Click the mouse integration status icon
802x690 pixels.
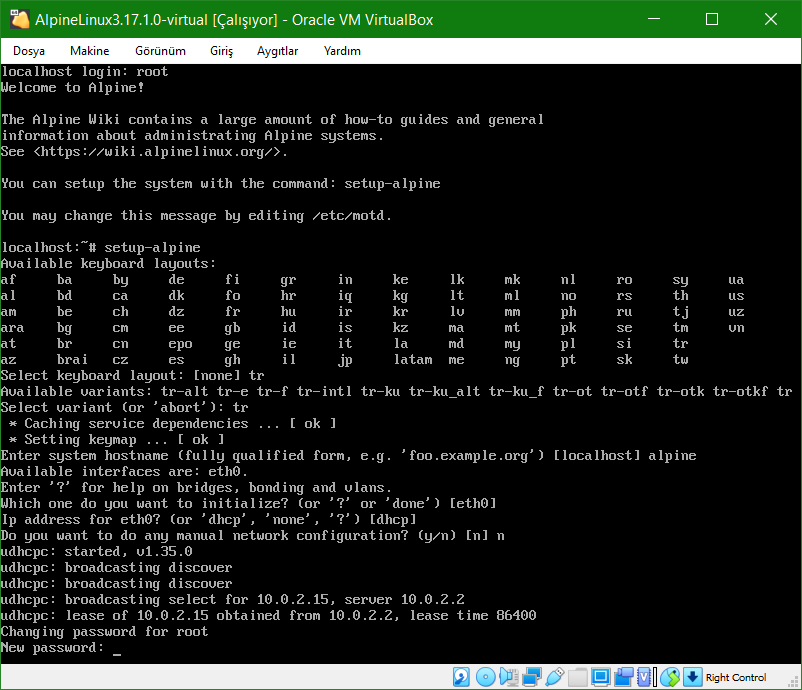(670, 677)
